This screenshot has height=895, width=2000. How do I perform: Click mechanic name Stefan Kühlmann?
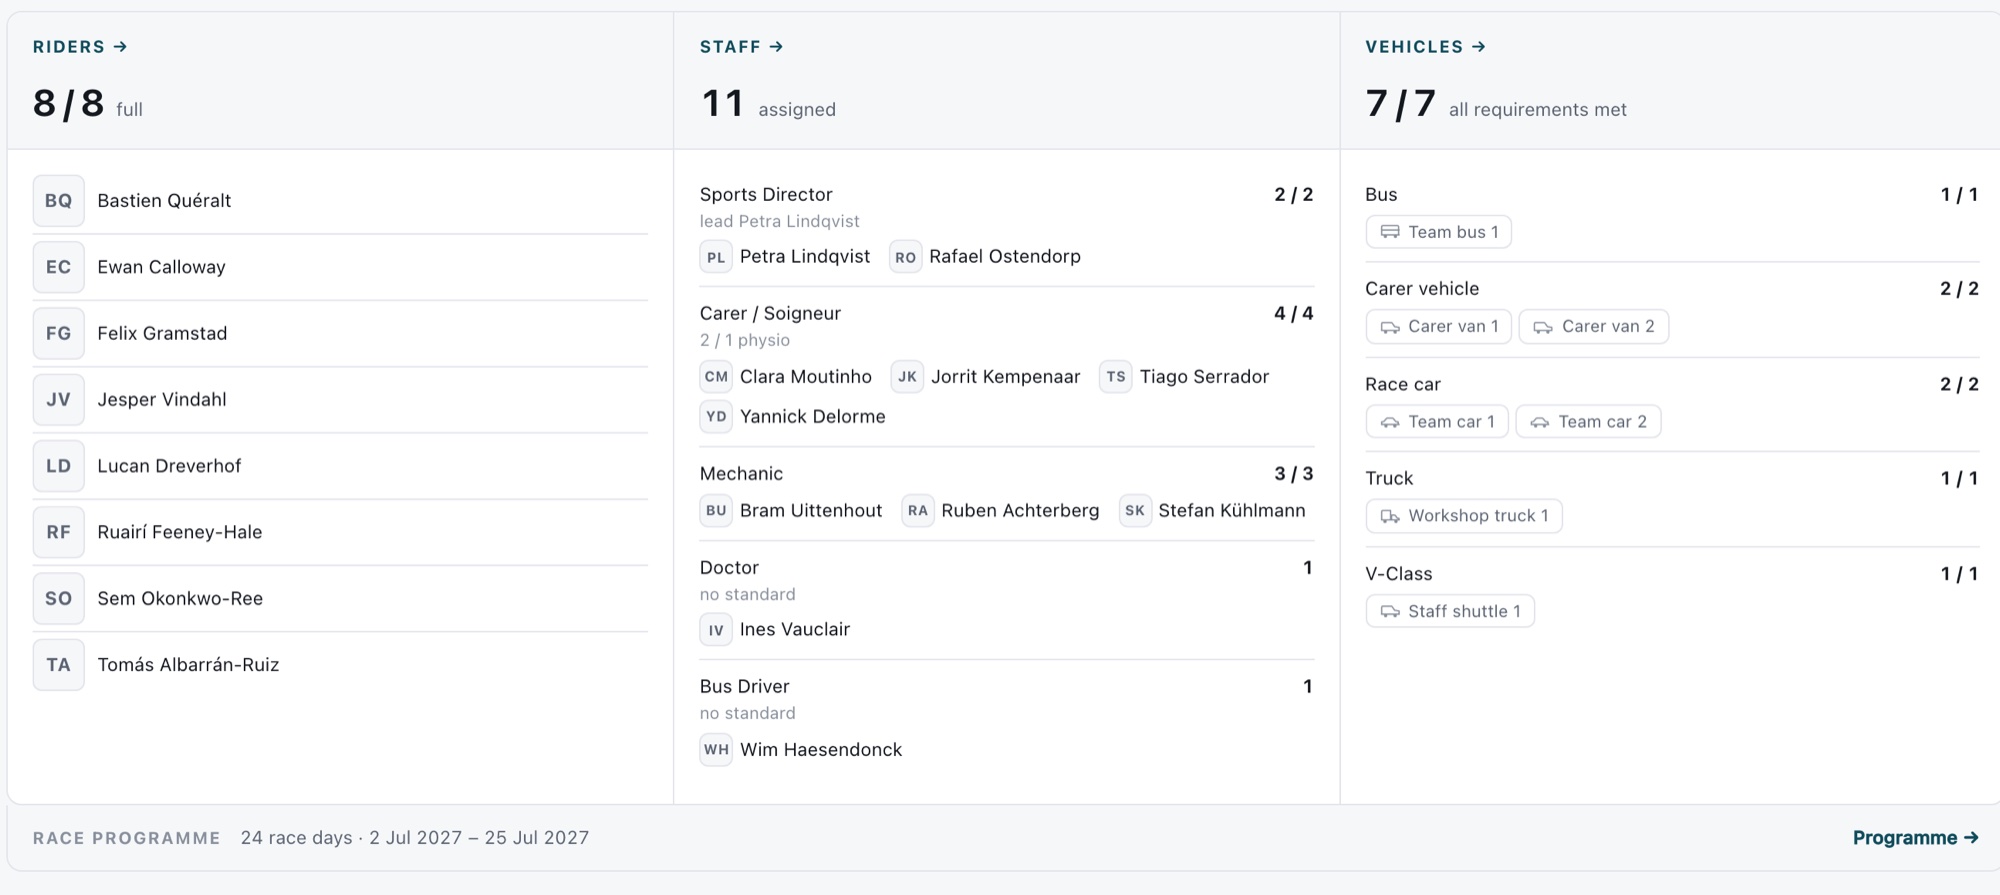[1232, 511]
